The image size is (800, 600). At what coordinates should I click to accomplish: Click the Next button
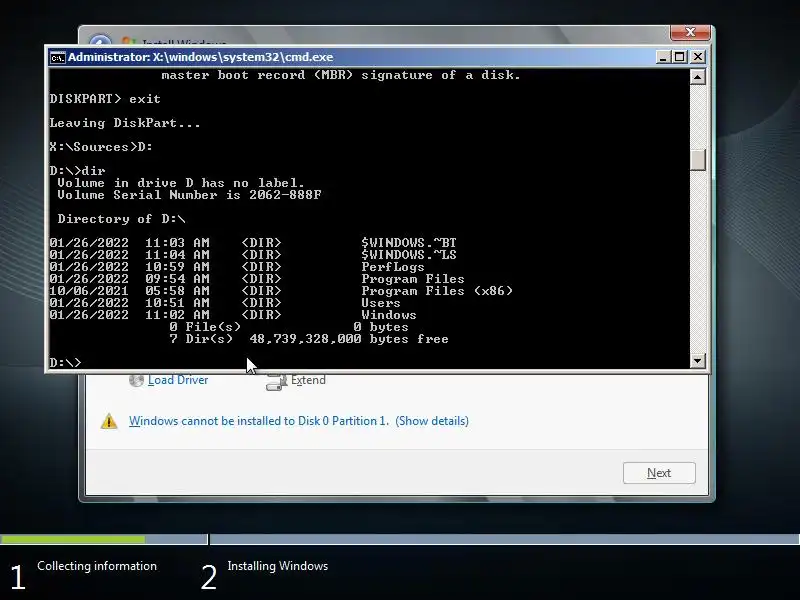(659, 473)
